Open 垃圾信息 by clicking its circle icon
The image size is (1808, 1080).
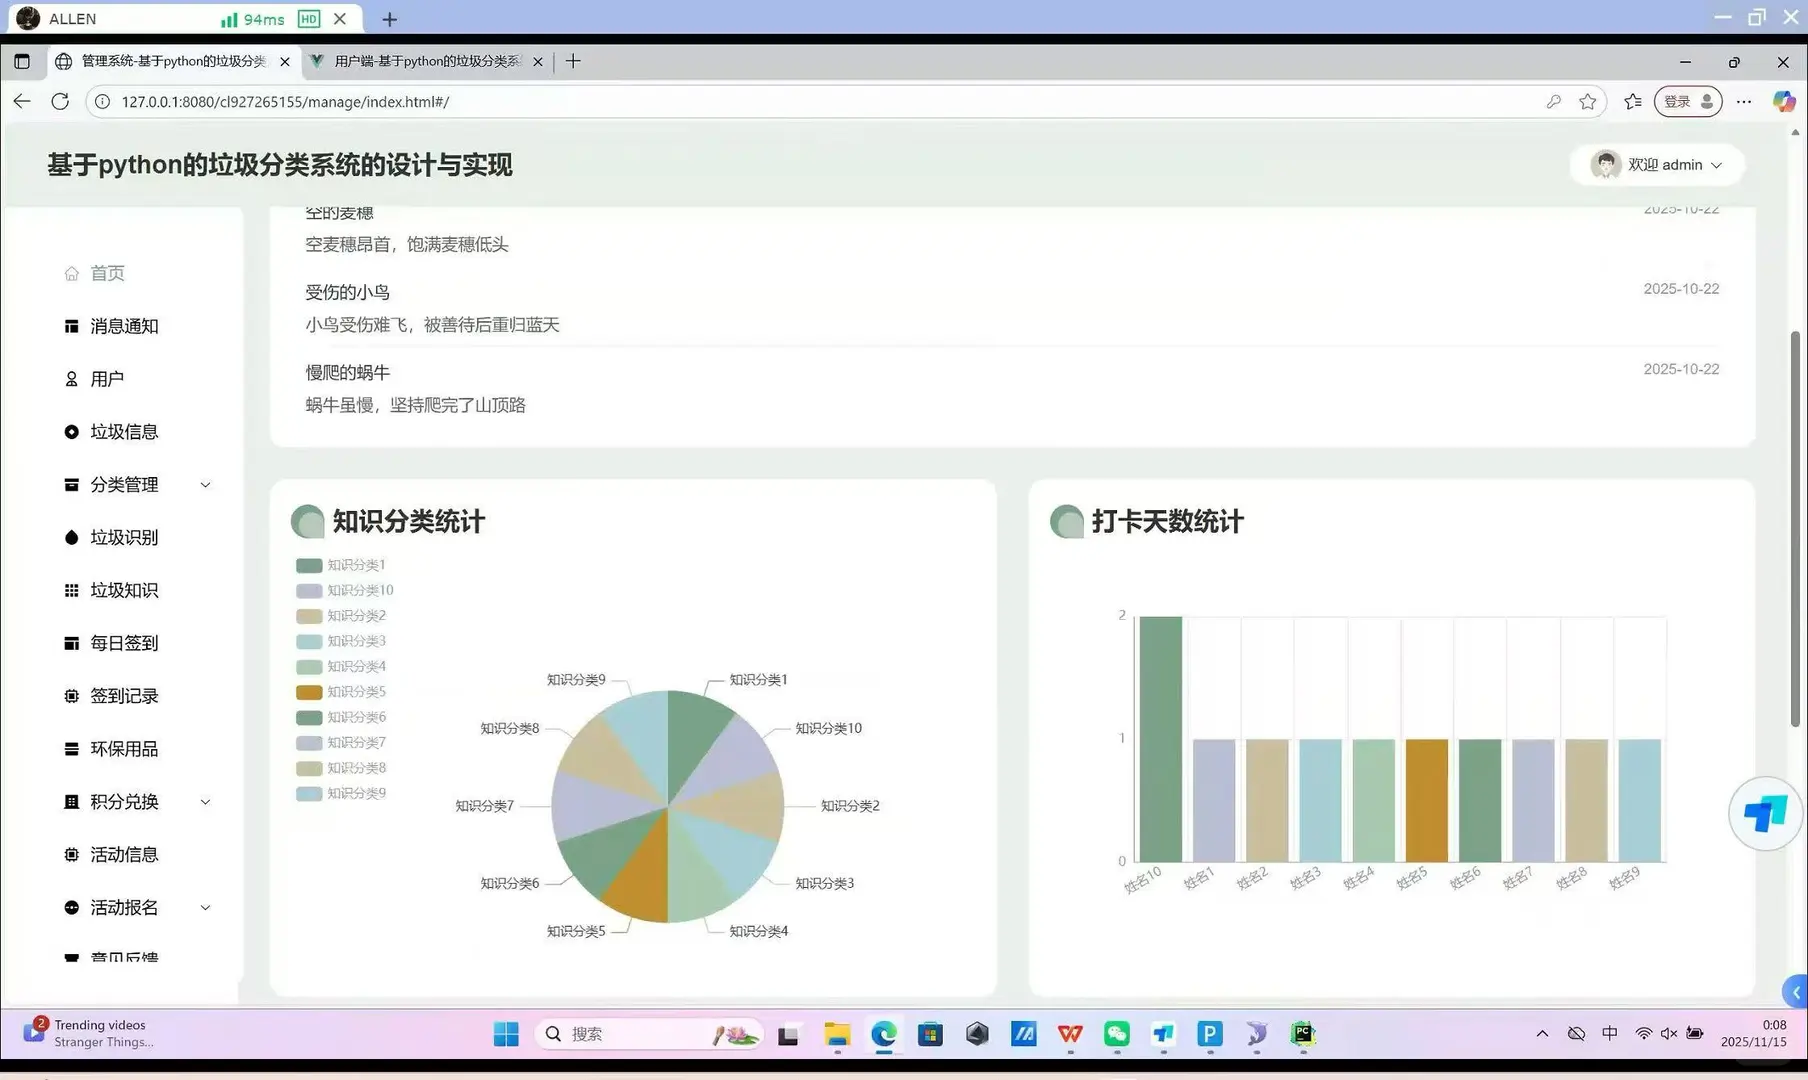point(71,431)
